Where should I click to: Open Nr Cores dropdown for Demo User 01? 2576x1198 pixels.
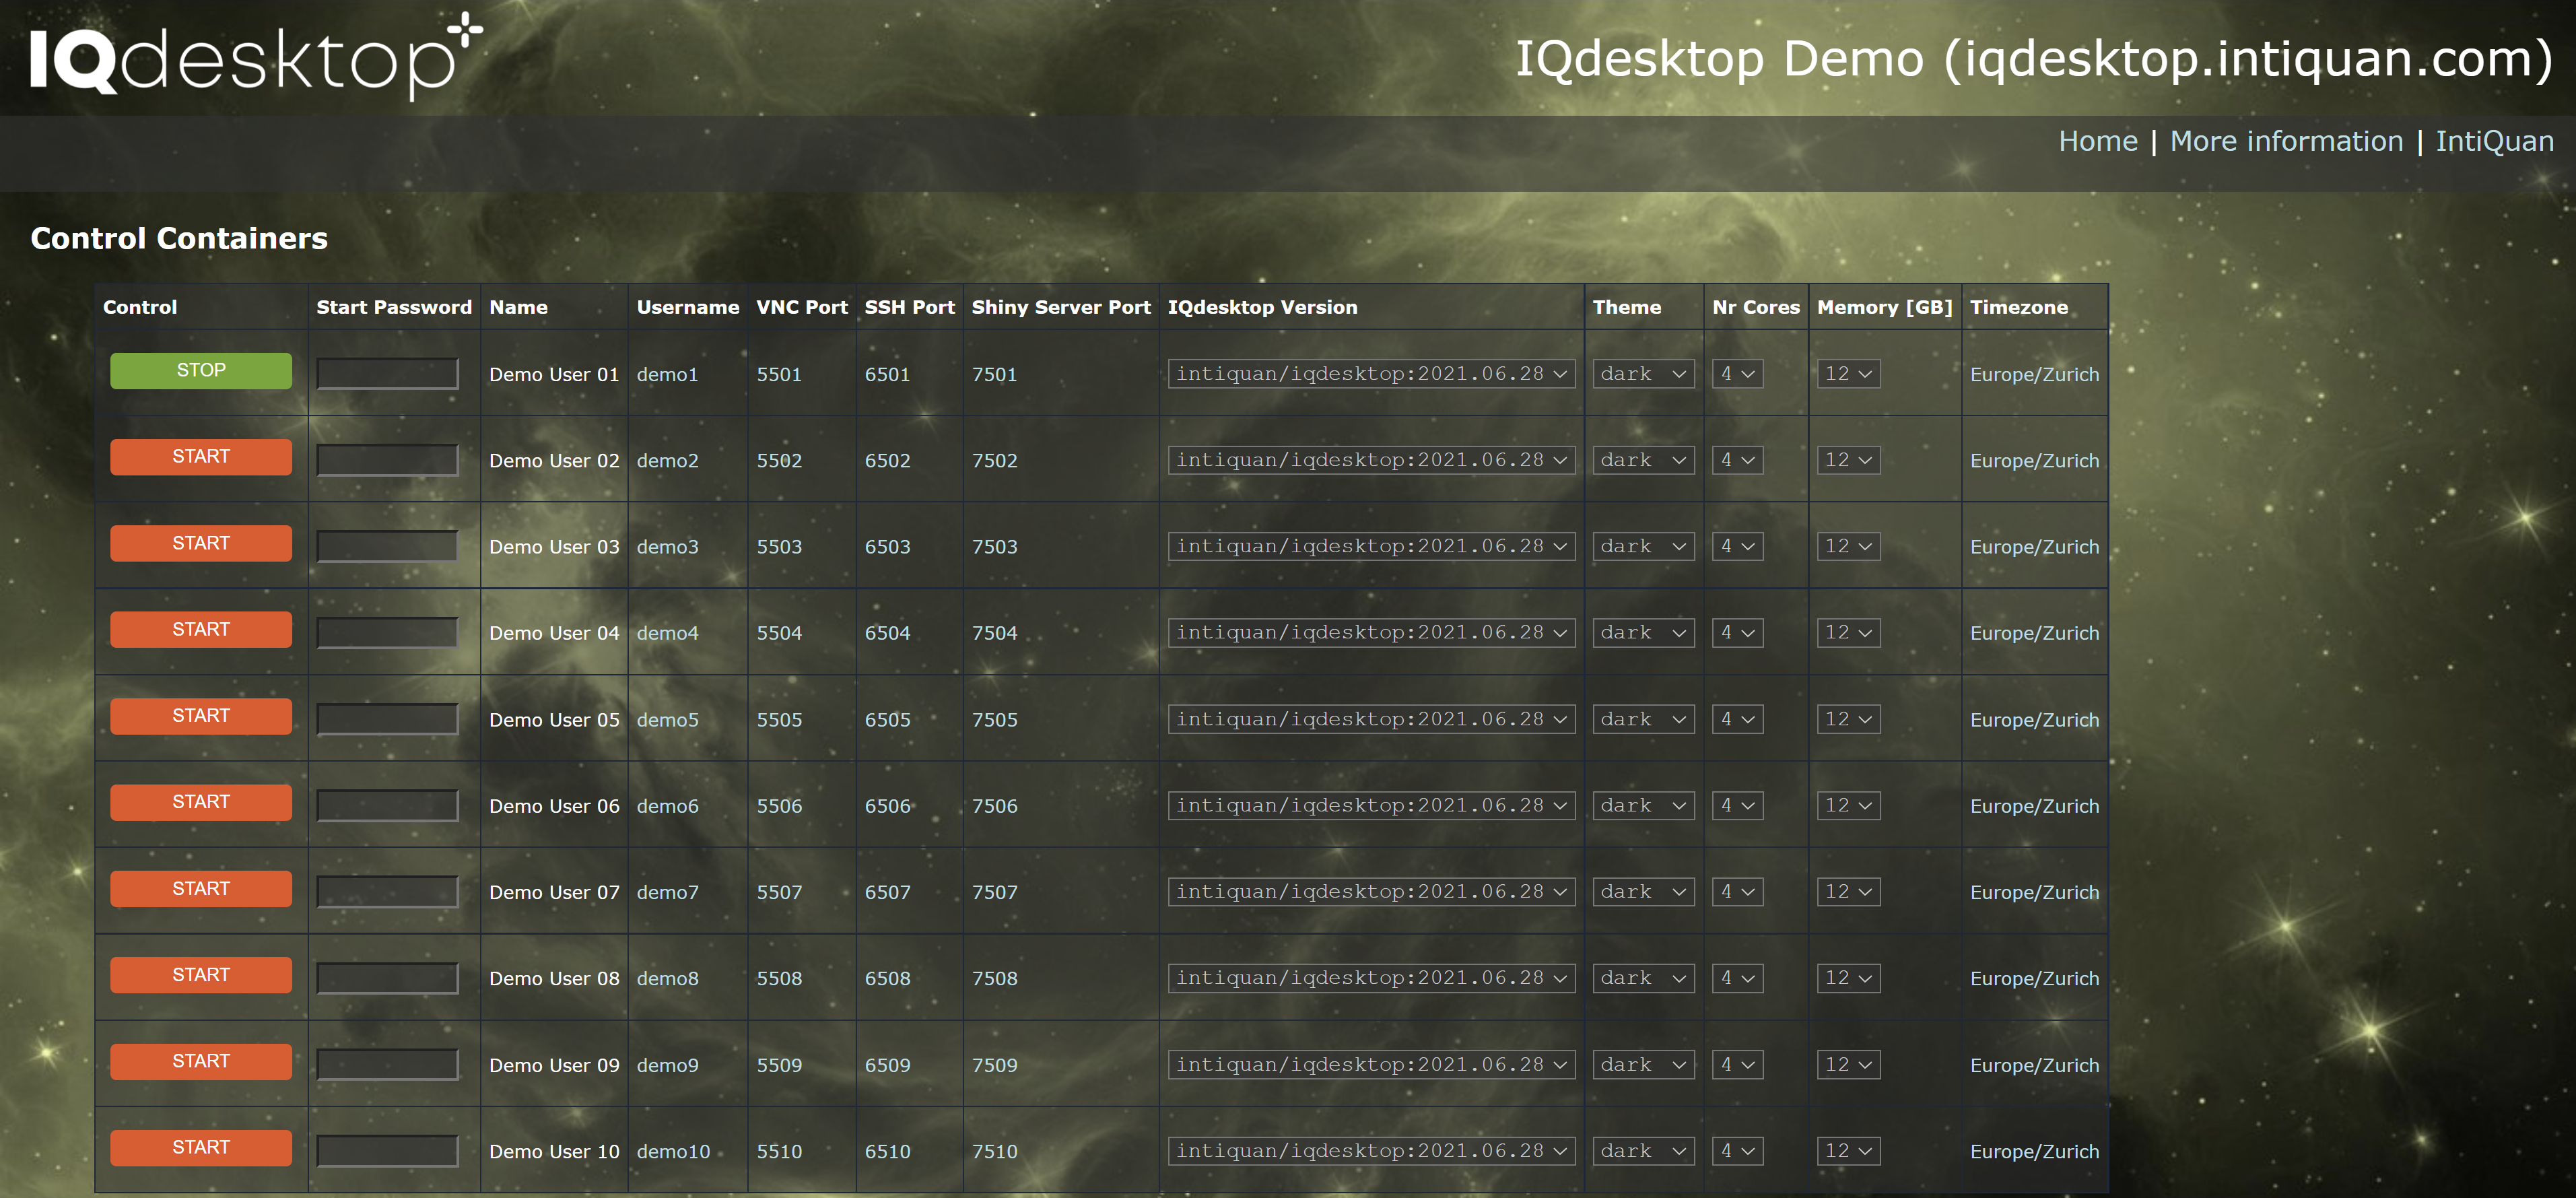(x=1737, y=374)
